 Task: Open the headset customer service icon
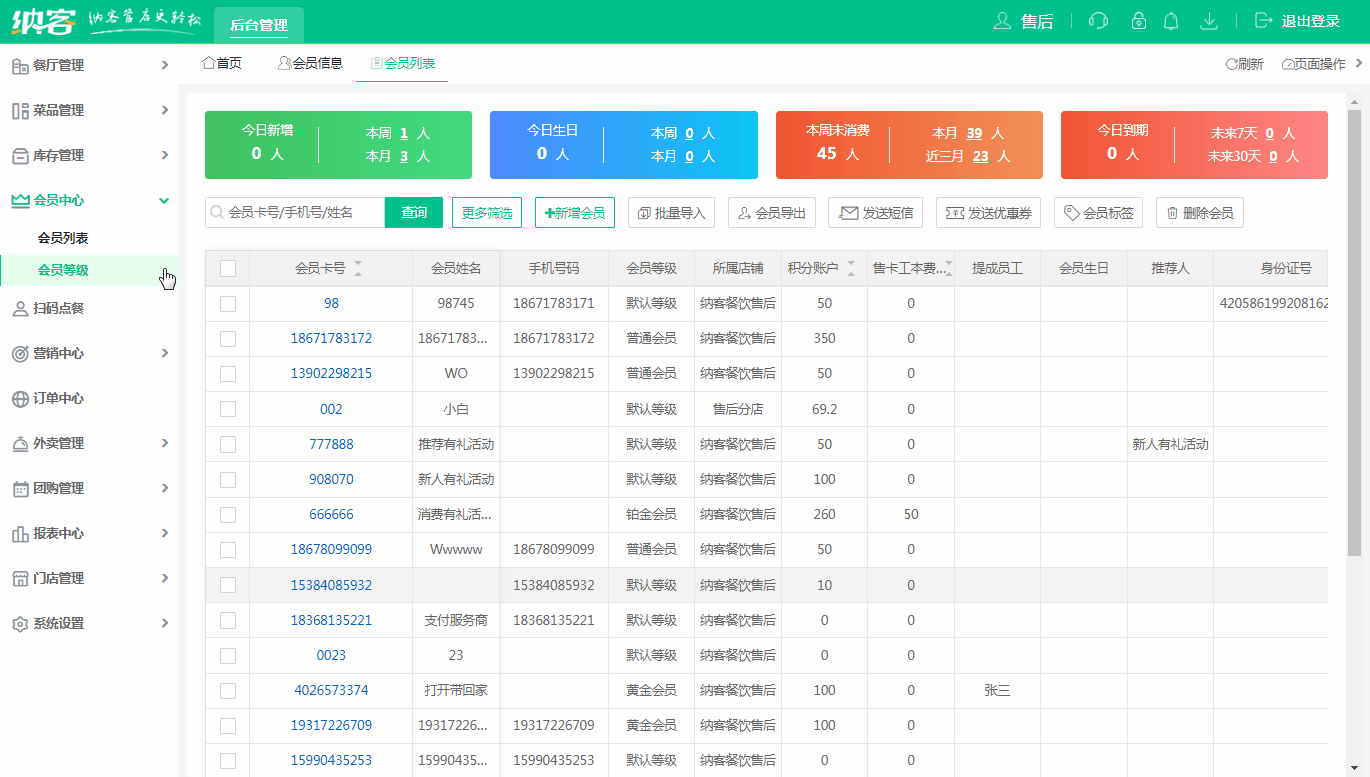pyautogui.click(x=1098, y=20)
